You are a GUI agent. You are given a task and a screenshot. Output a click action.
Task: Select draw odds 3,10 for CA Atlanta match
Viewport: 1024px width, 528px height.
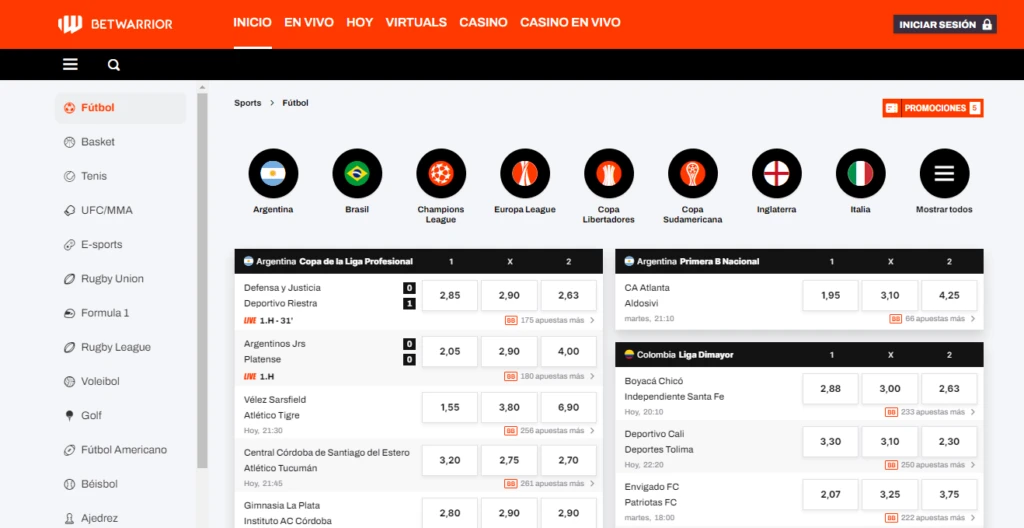coord(889,295)
